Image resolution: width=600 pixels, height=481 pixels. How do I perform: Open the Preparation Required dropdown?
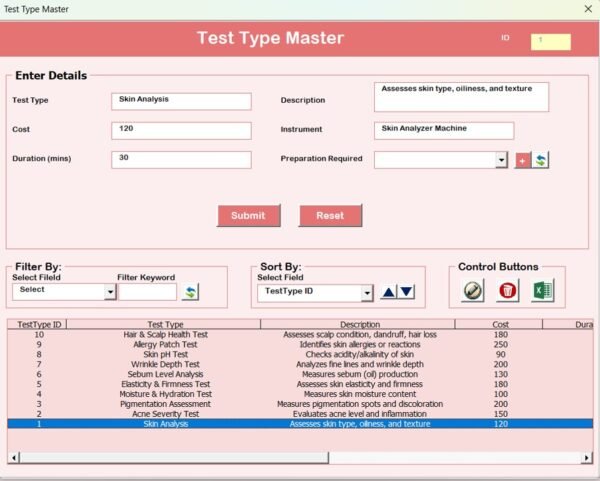pos(501,160)
